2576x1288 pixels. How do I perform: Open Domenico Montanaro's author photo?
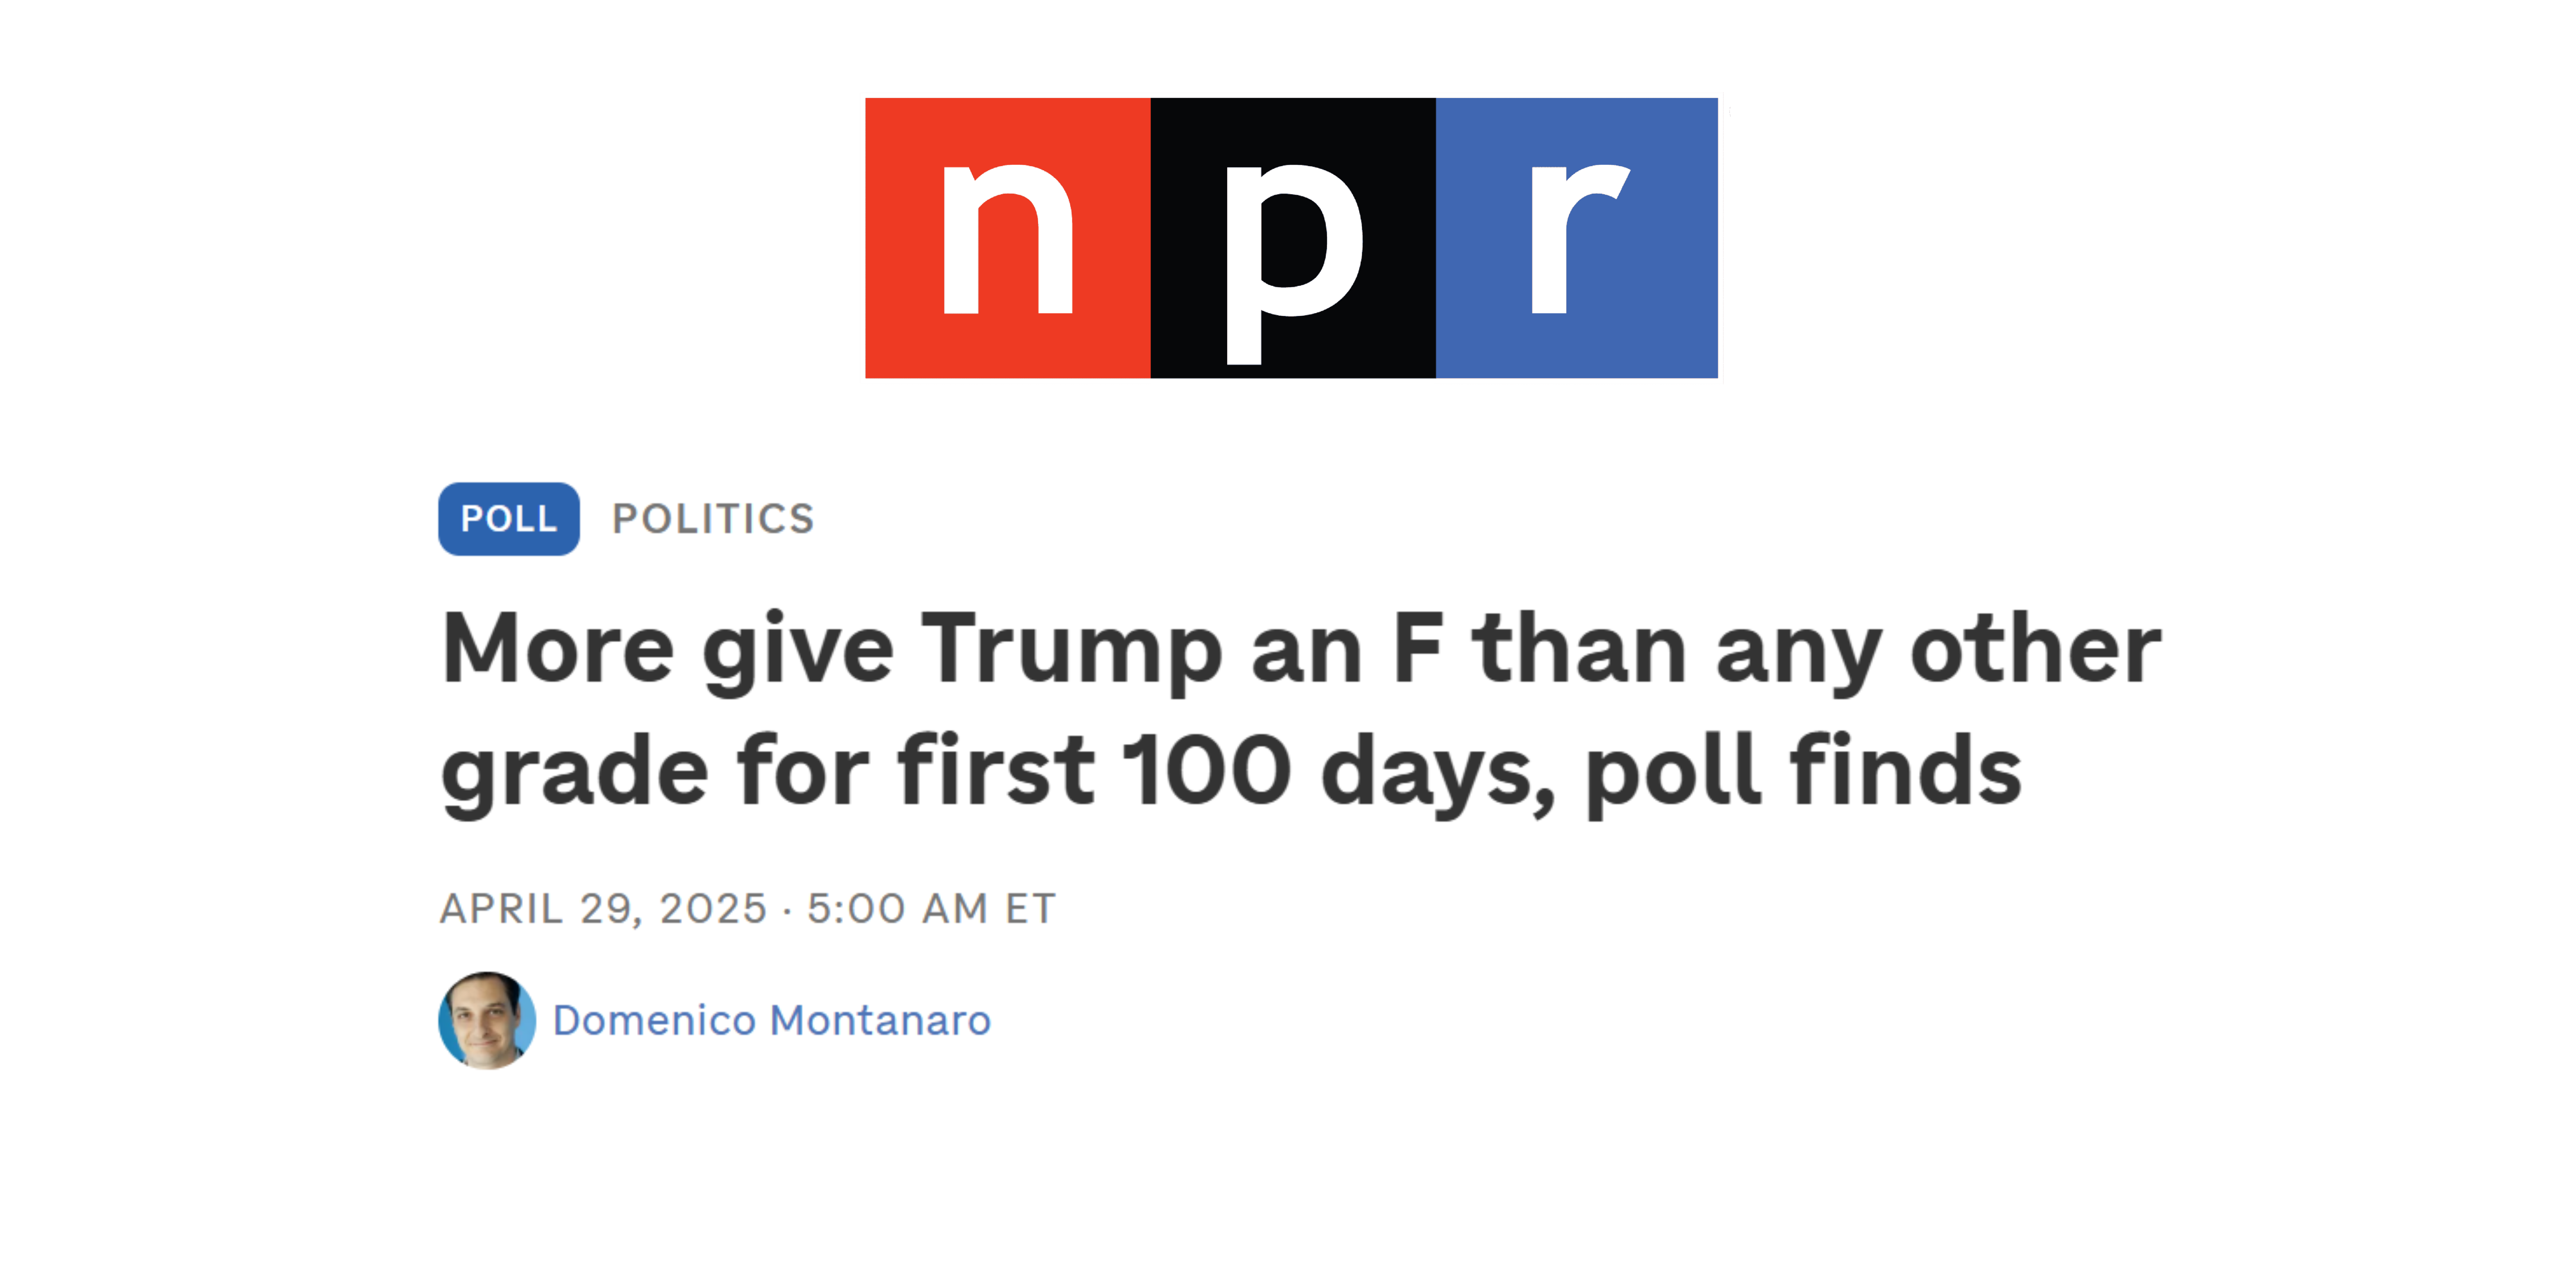(x=487, y=1020)
